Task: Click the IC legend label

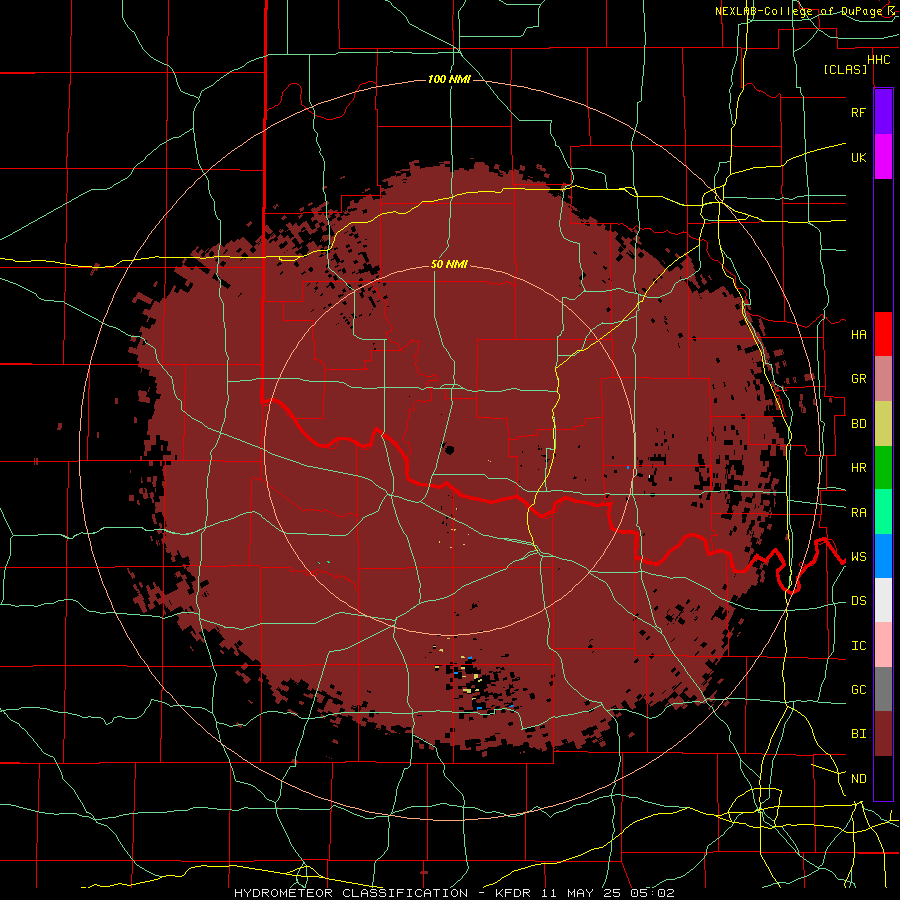Action: point(858,645)
